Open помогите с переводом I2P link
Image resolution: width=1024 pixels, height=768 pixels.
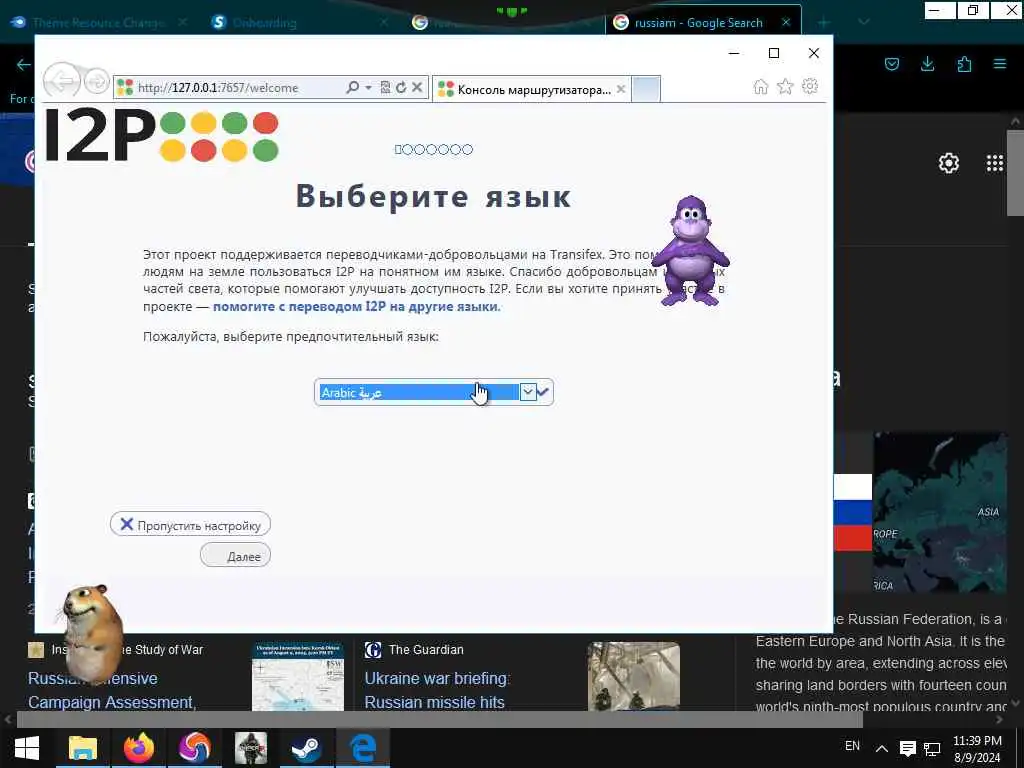[357, 306]
